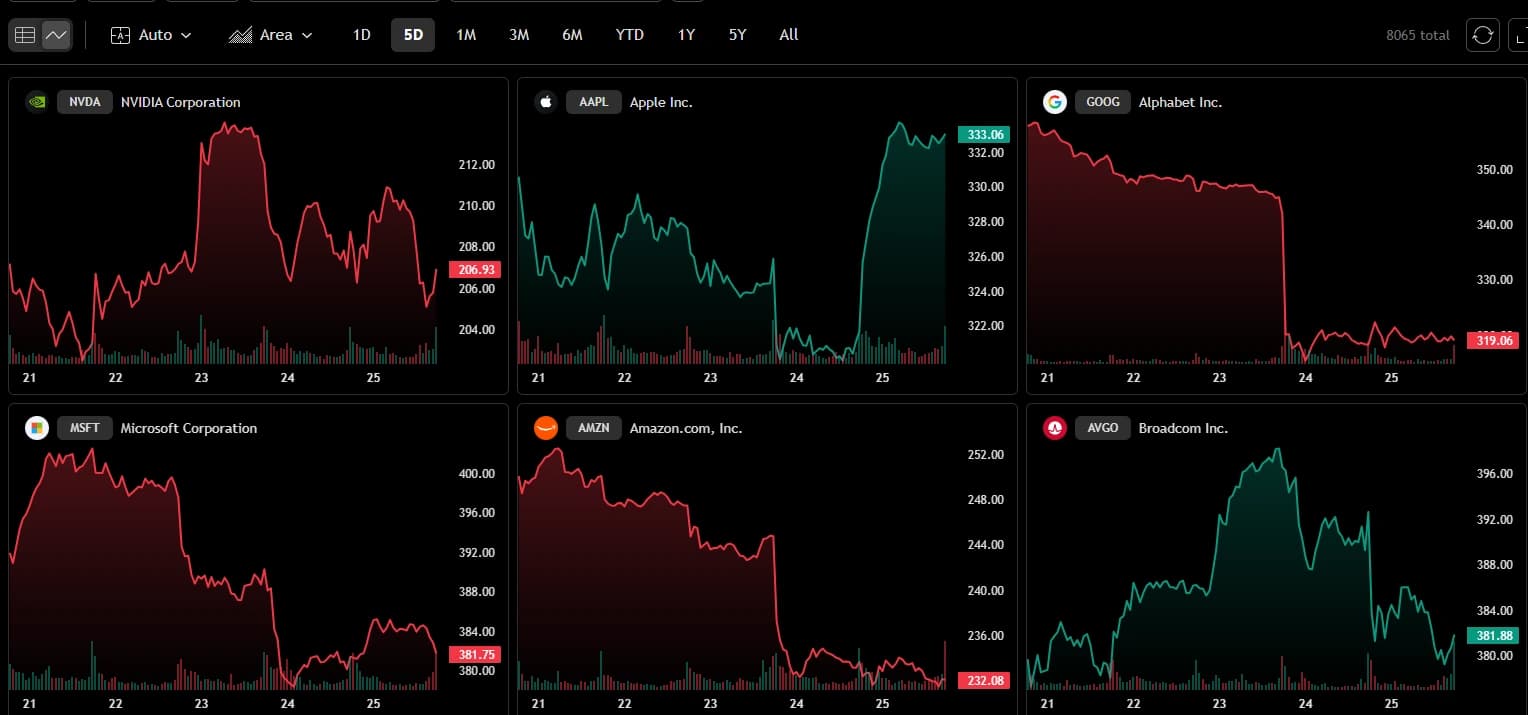Select the 1M time range
Viewport: 1528px width, 715px height.
[x=466, y=35]
